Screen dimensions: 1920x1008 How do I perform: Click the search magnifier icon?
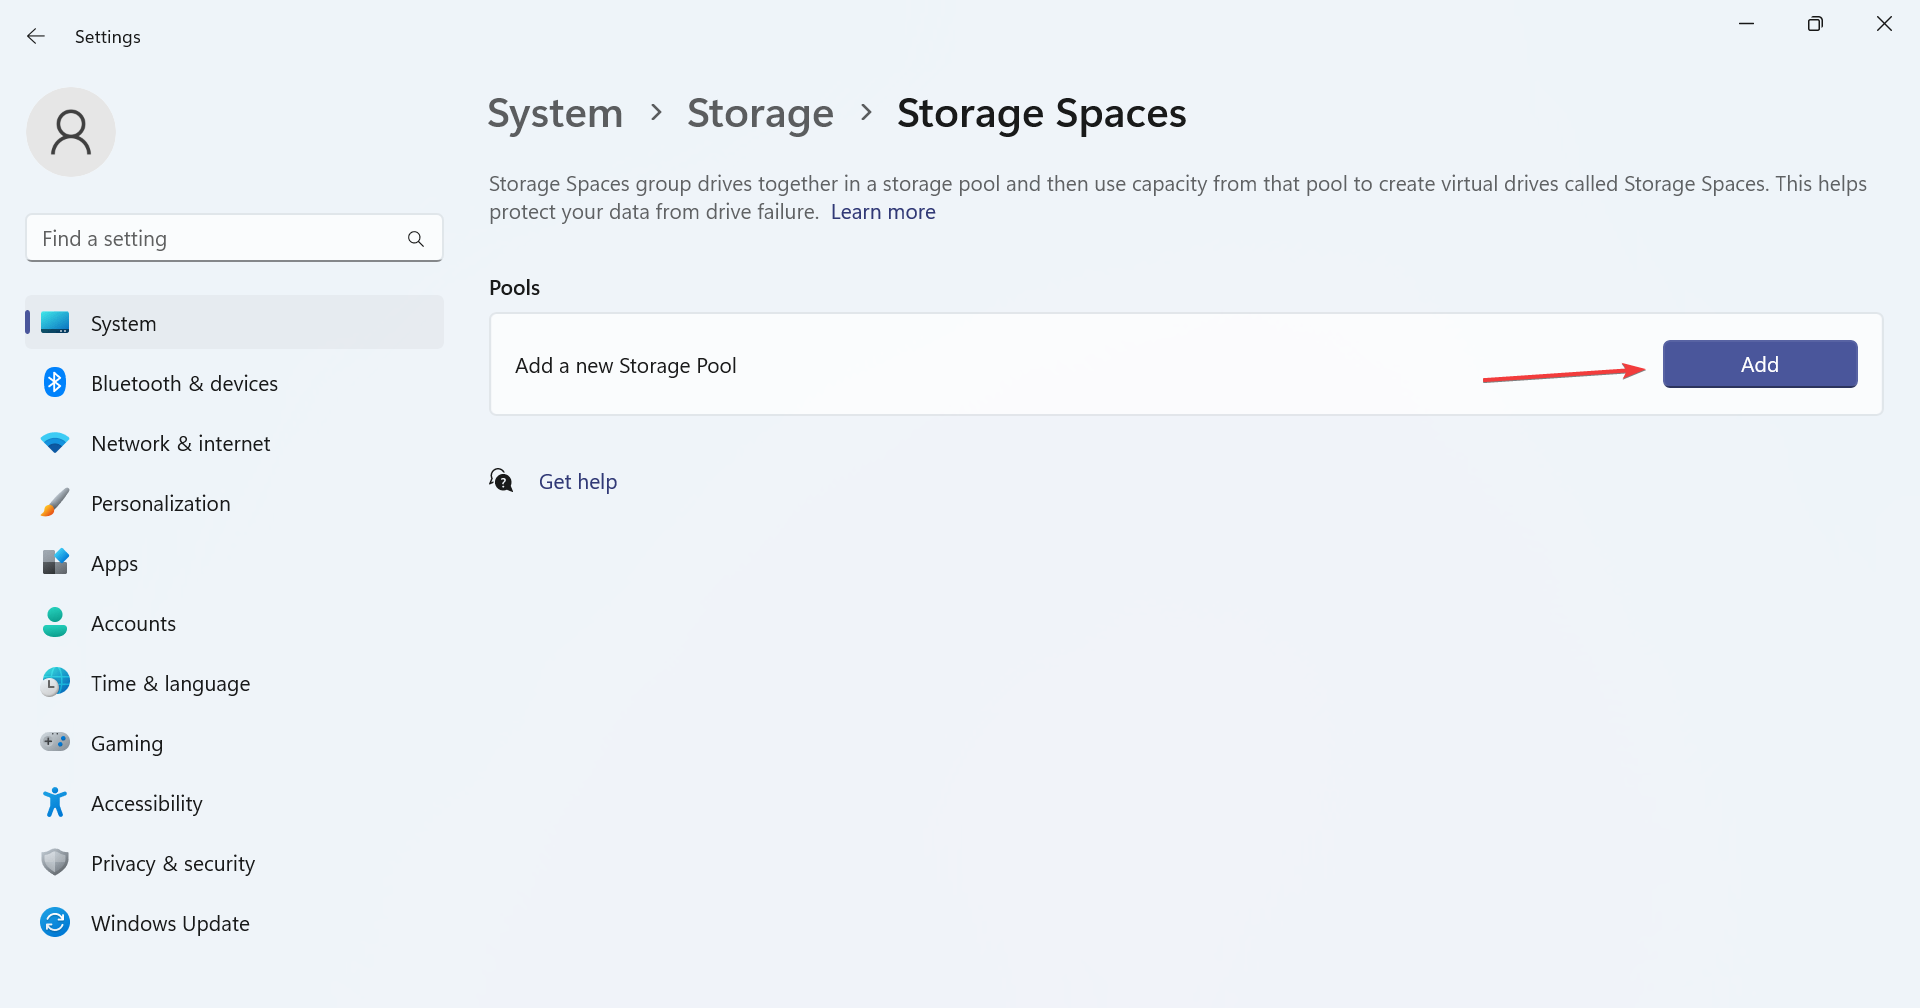416,239
